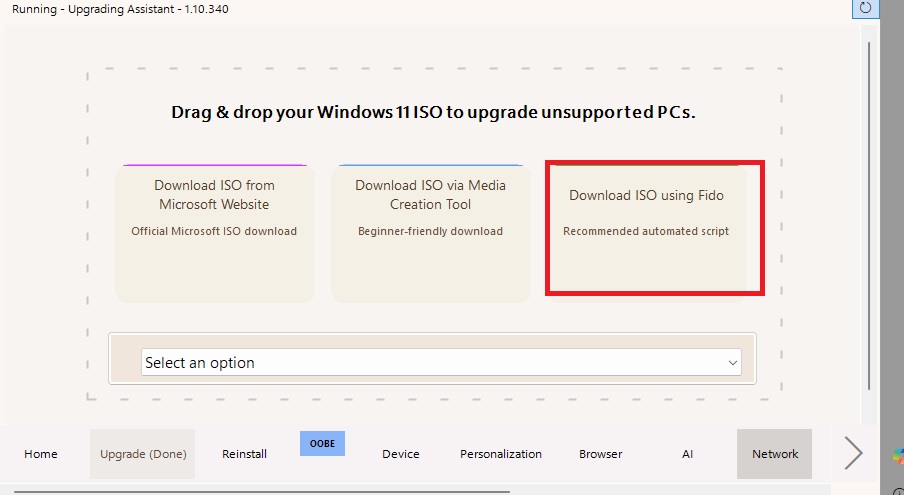Click the horizontal scrollbar below the tabs
Viewport: 904px width, 495px height.
coord(260,492)
